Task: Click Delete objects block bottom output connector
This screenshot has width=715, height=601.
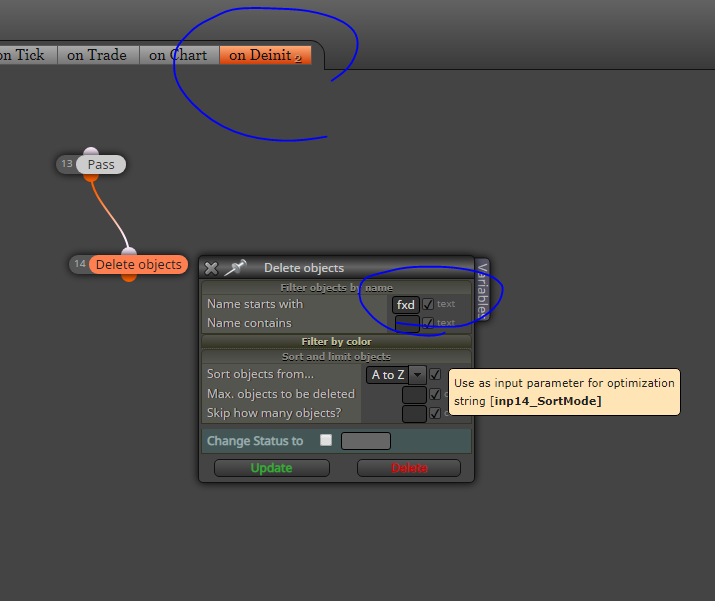Action: coord(129,277)
